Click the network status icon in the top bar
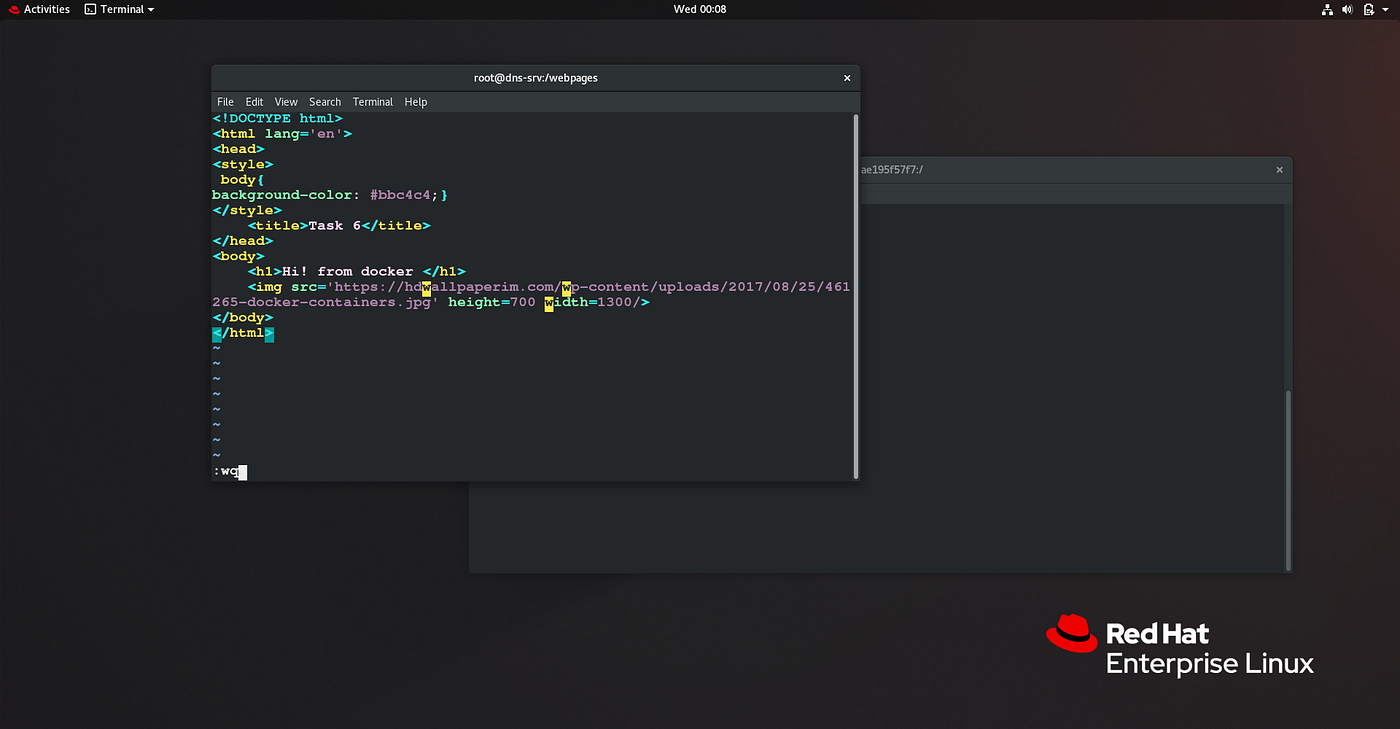Image resolution: width=1400 pixels, height=729 pixels. tap(1327, 9)
